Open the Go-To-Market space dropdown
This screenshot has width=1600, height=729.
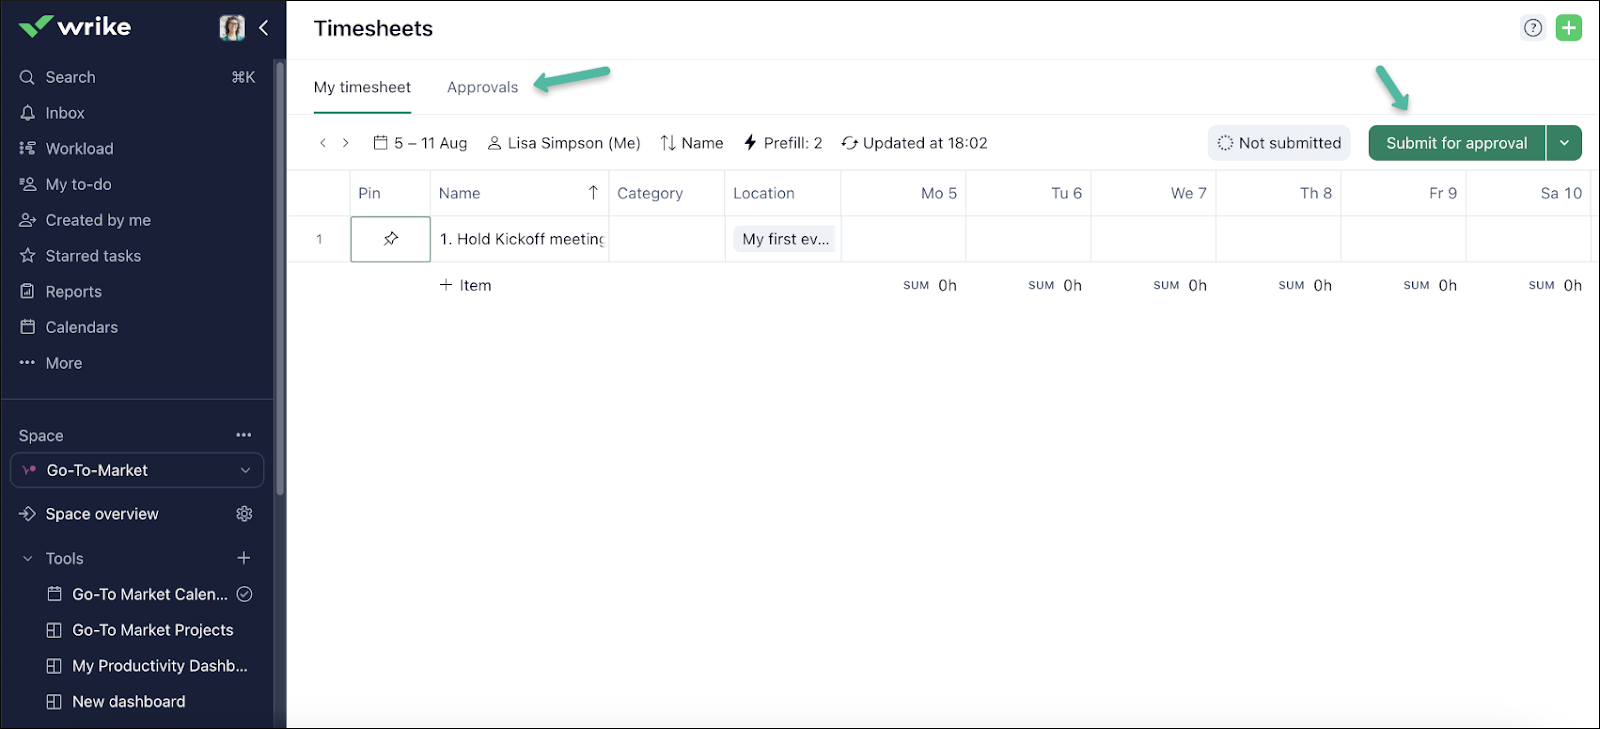[137, 470]
